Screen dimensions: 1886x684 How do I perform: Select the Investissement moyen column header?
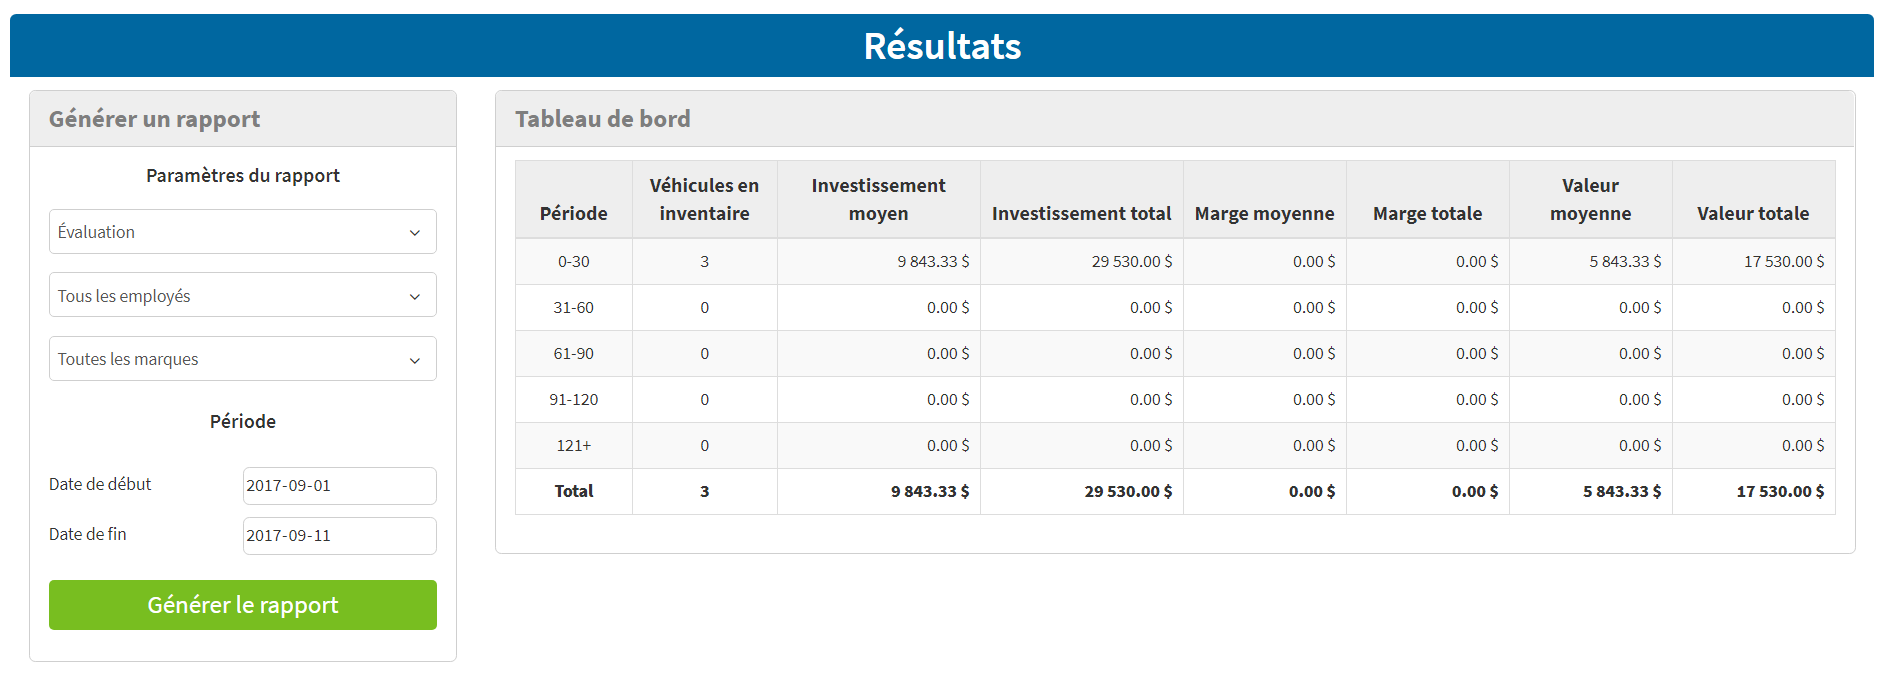click(x=878, y=200)
